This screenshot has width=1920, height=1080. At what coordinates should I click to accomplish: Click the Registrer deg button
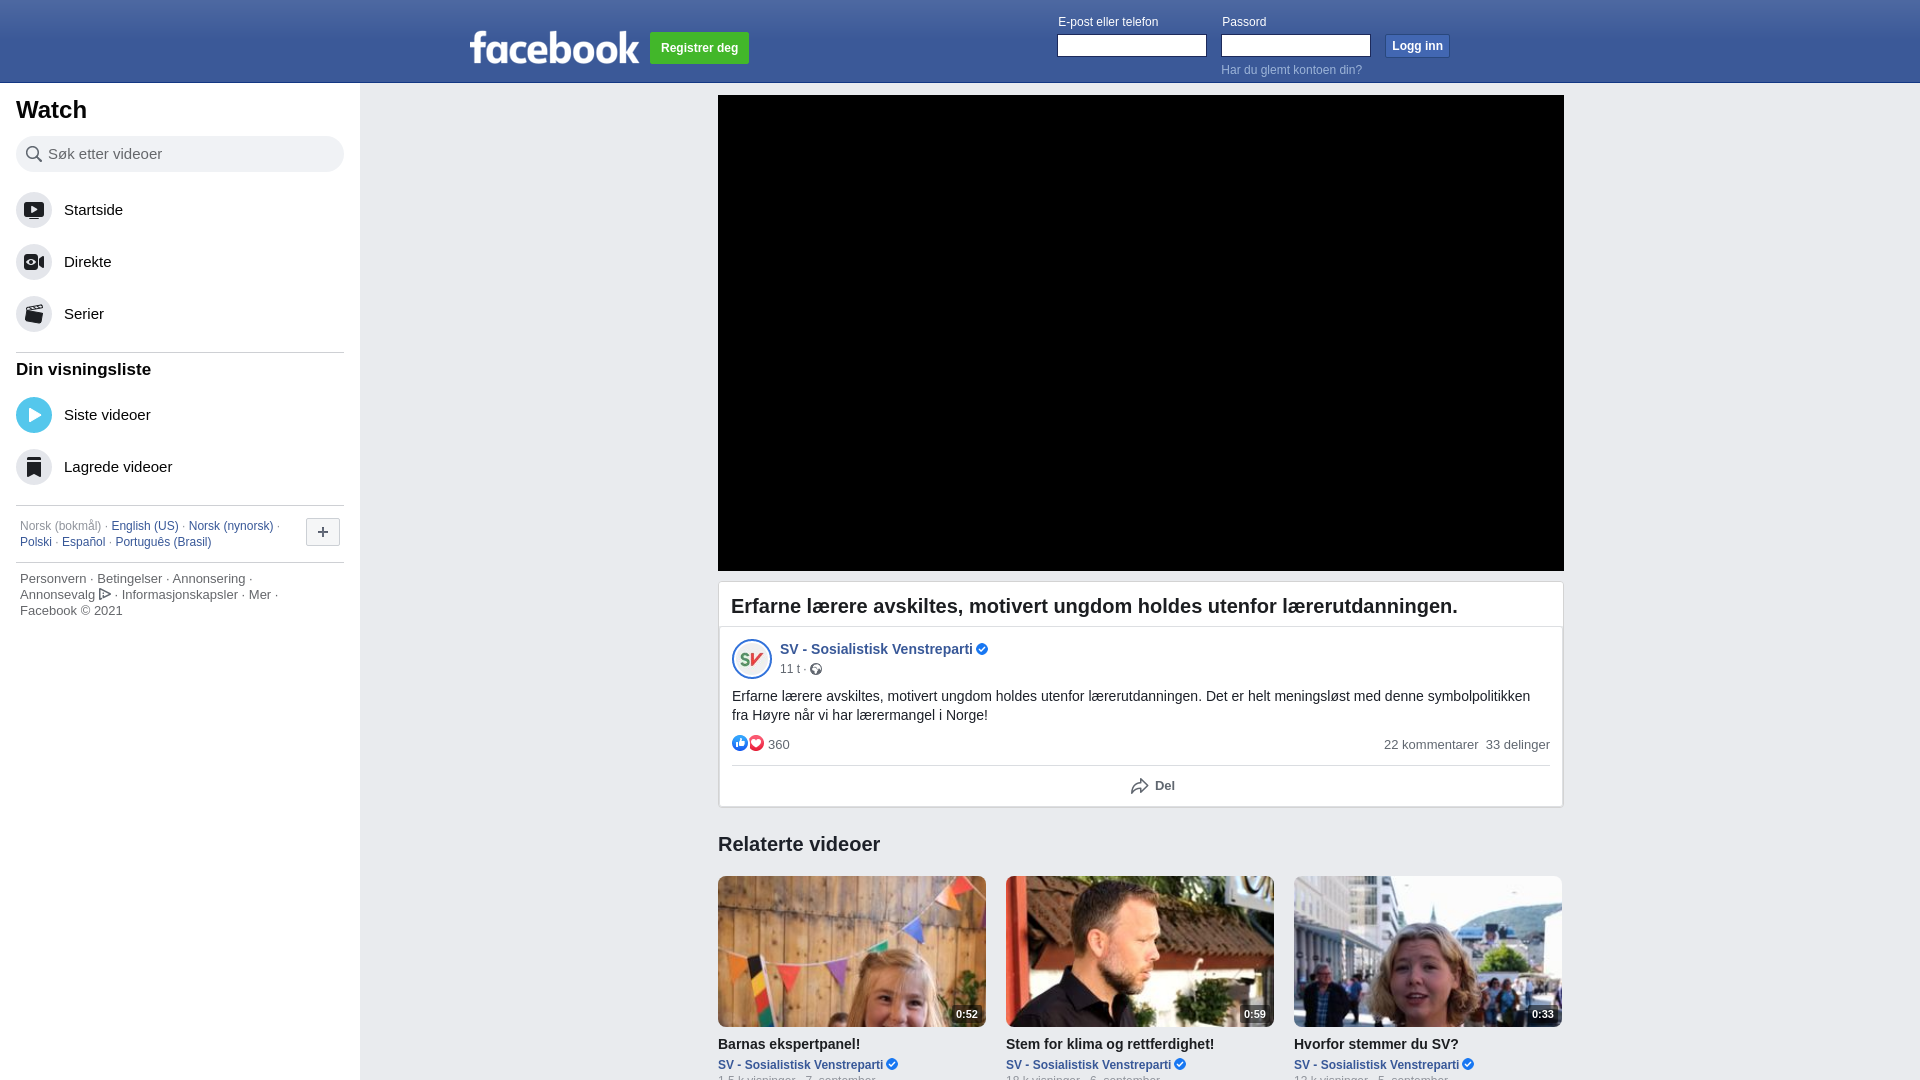(699, 48)
